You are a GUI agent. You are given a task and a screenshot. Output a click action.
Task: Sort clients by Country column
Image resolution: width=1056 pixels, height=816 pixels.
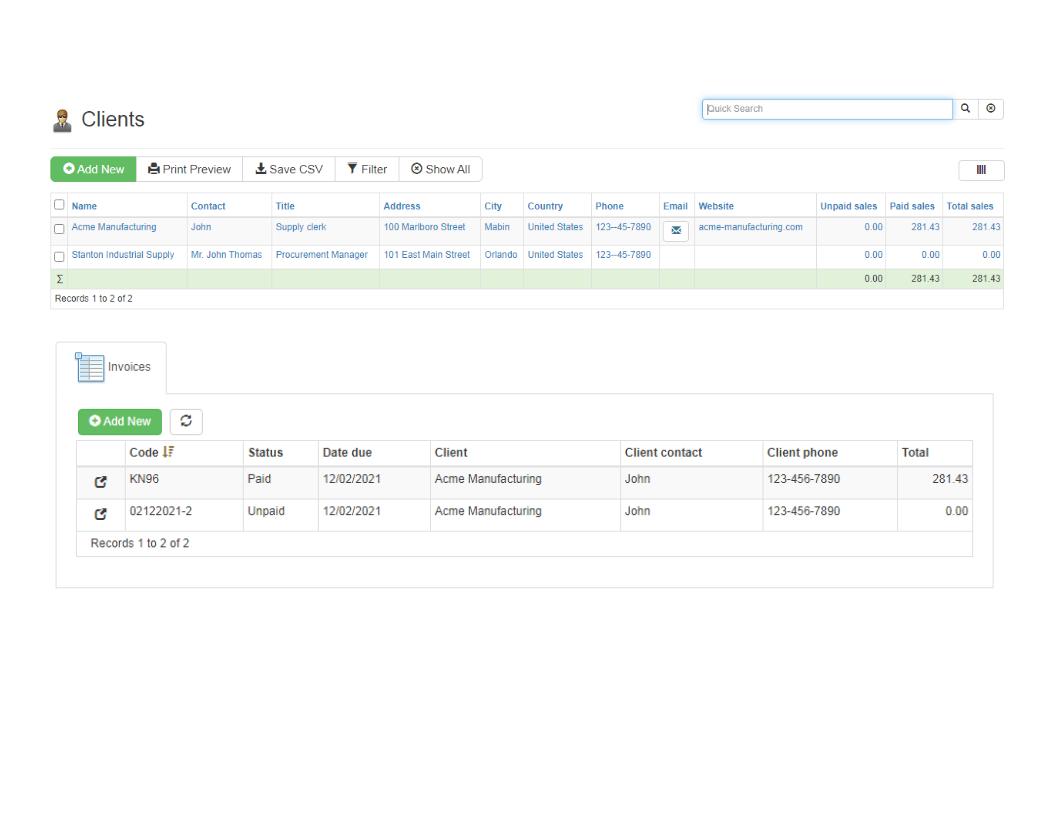(x=545, y=206)
